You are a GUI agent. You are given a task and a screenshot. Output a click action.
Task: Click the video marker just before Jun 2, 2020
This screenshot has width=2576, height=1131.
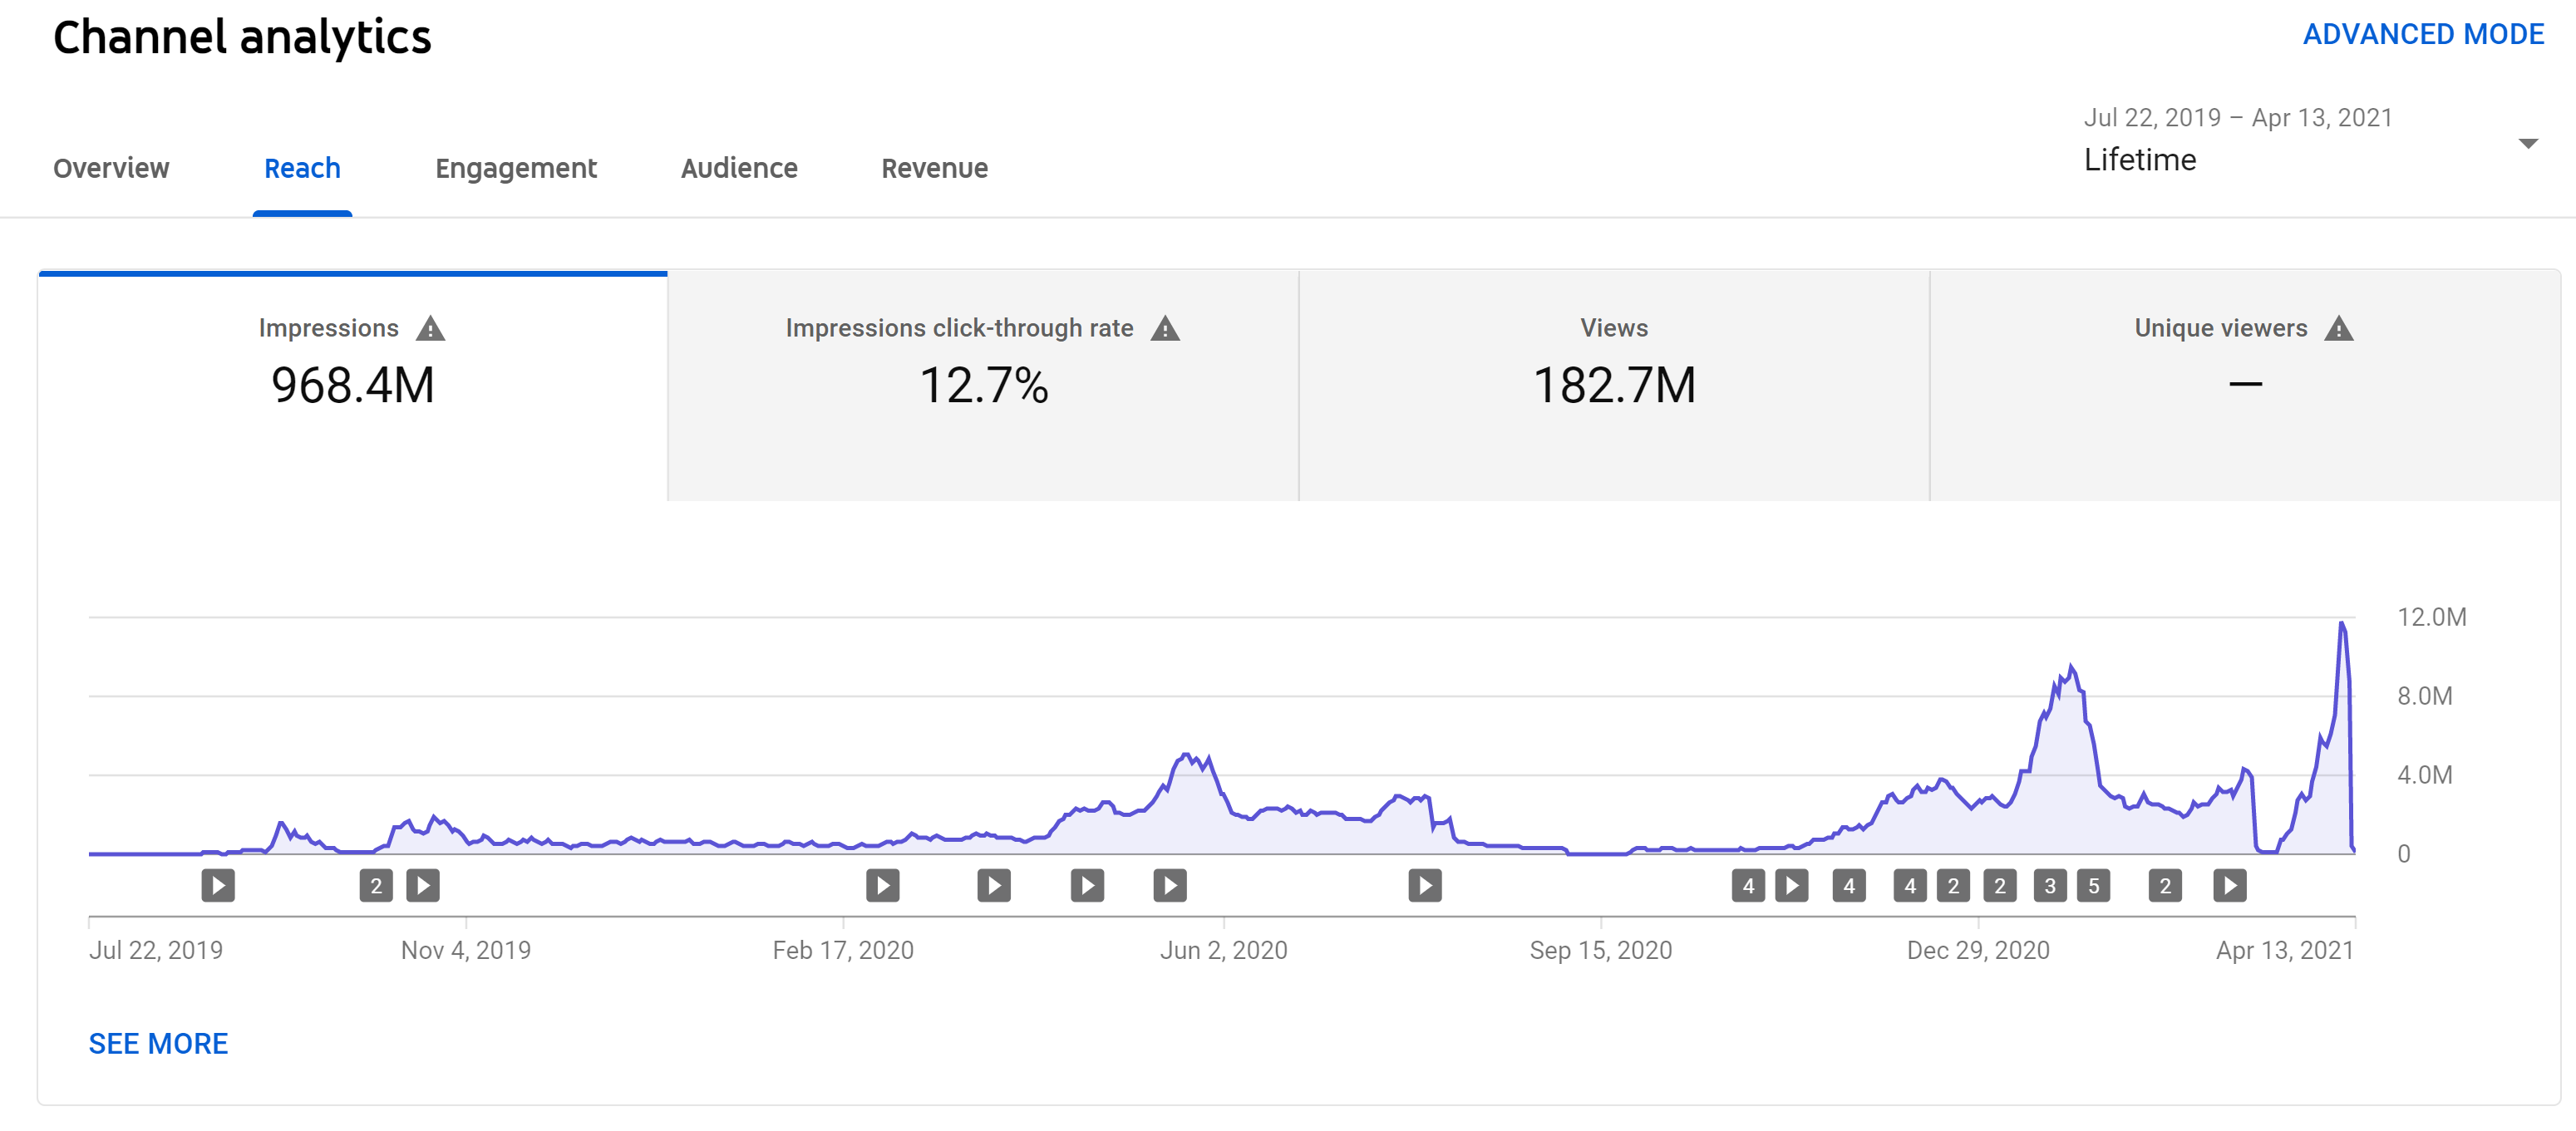tap(1170, 885)
